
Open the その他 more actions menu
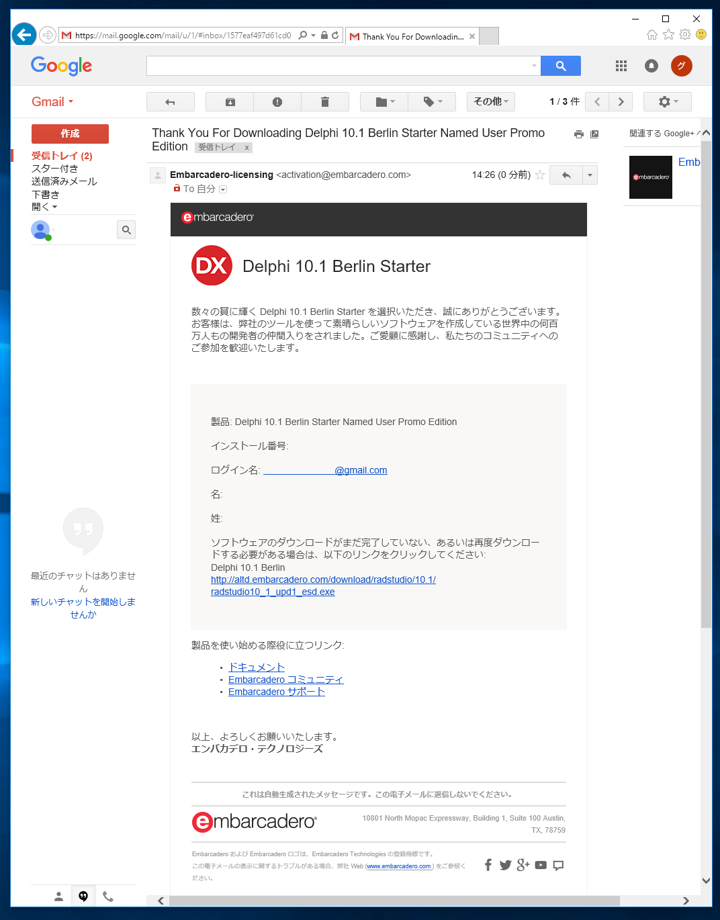[x=491, y=102]
